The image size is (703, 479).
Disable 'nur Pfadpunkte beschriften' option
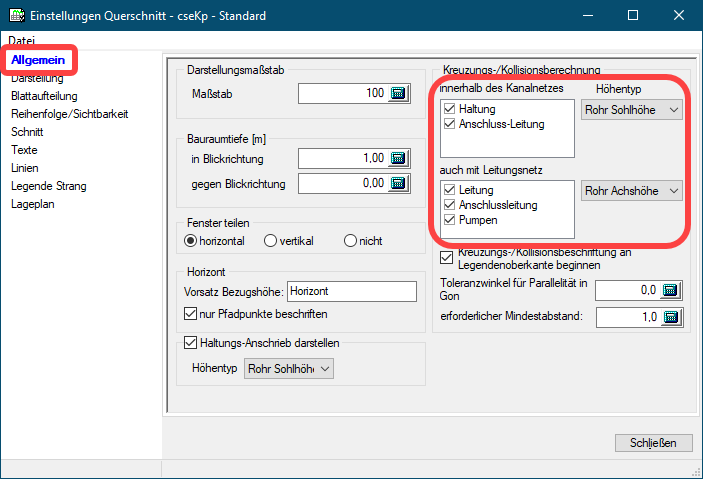[192, 314]
